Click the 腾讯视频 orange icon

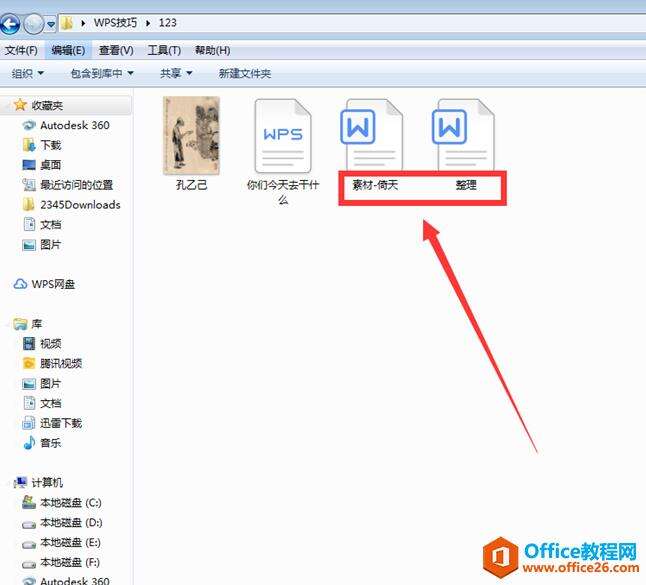click(x=29, y=363)
